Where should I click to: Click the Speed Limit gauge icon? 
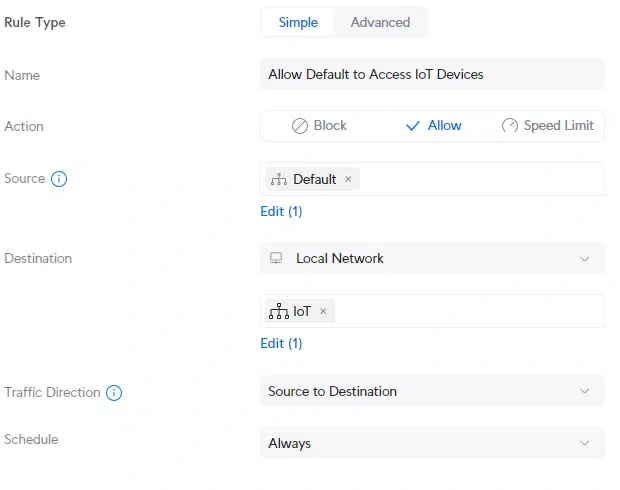coord(510,126)
